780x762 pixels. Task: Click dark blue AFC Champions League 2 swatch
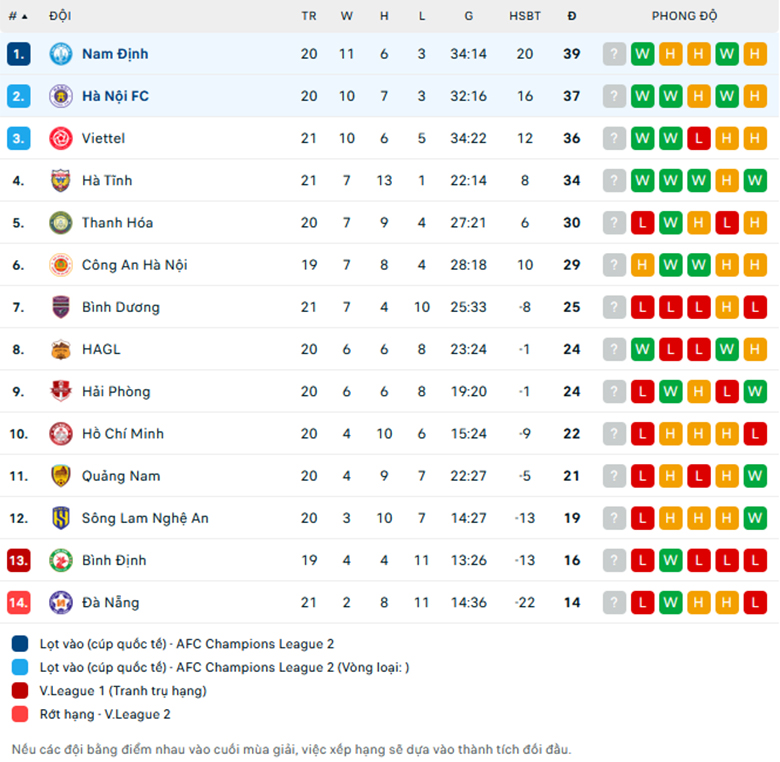tap(20, 644)
